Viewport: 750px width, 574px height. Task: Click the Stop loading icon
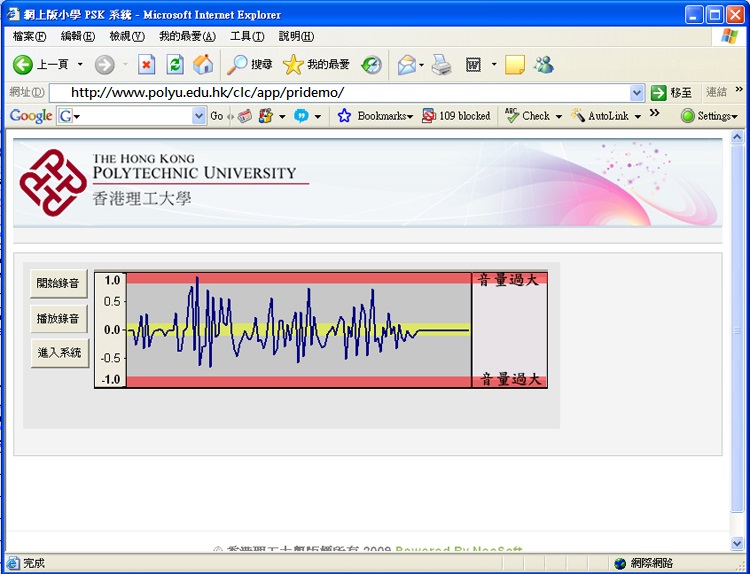click(147, 65)
